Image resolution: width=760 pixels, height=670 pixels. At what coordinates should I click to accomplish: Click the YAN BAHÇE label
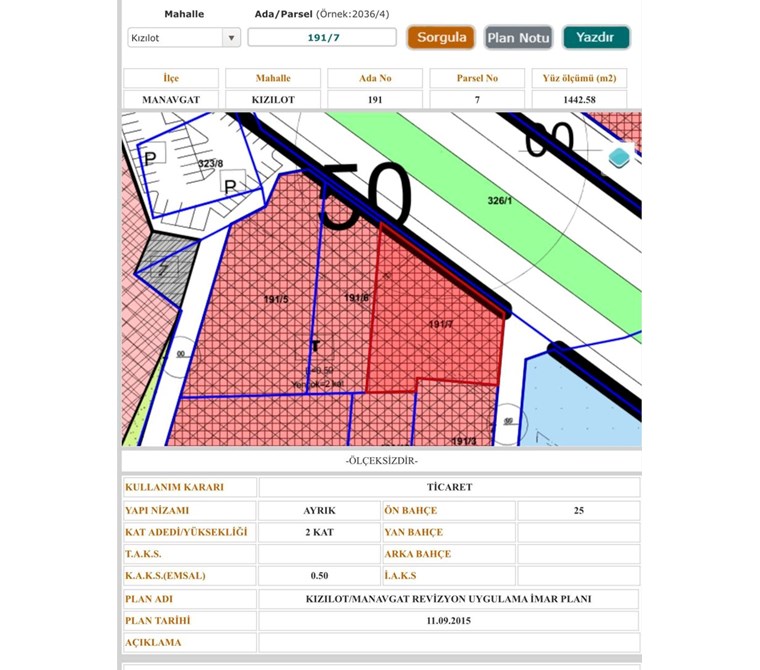[413, 532]
